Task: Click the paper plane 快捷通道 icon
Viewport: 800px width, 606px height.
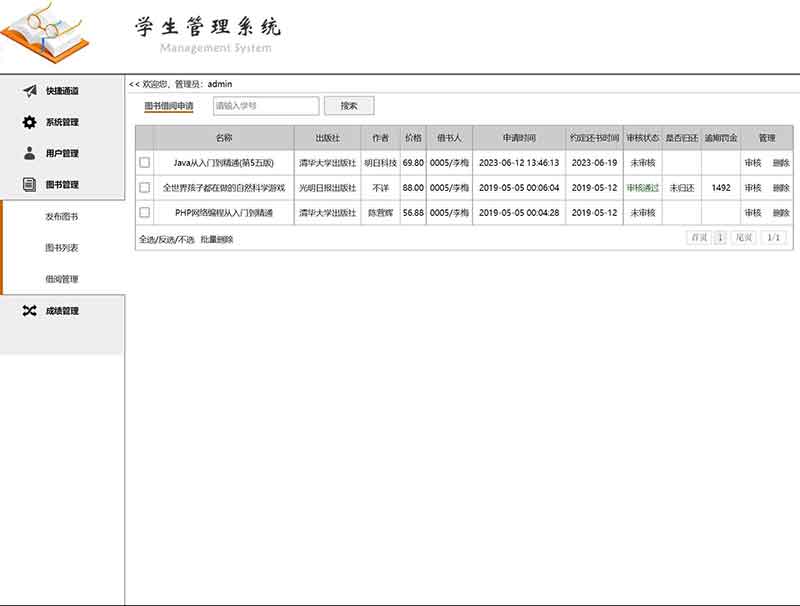Action: click(x=30, y=91)
